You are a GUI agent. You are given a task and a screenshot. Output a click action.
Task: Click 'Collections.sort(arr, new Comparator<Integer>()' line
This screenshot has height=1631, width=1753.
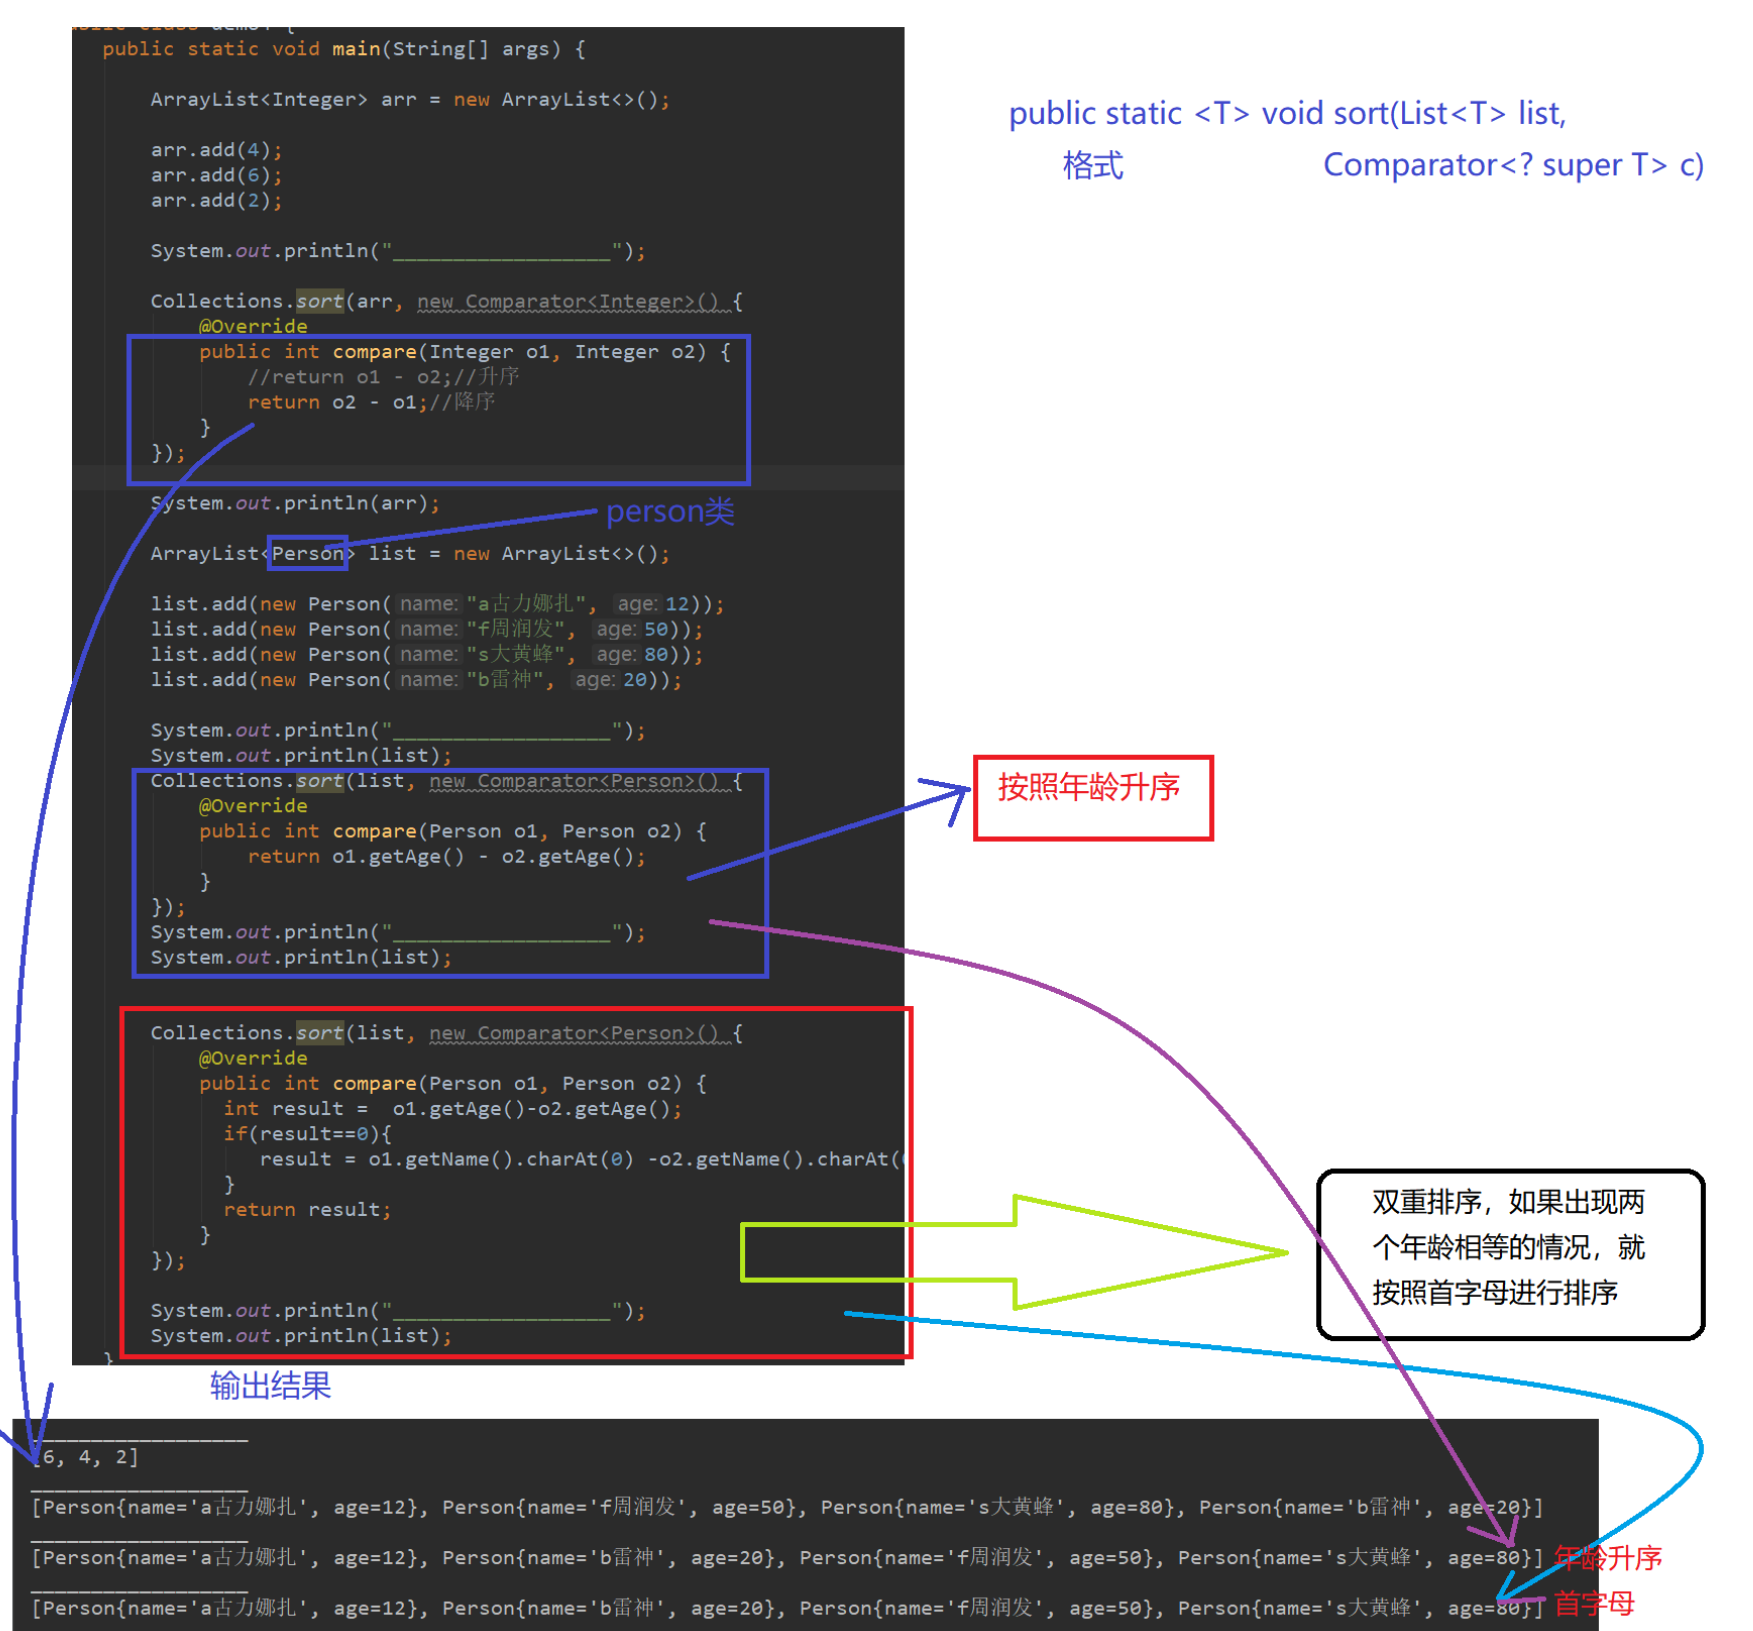click(x=446, y=301)
